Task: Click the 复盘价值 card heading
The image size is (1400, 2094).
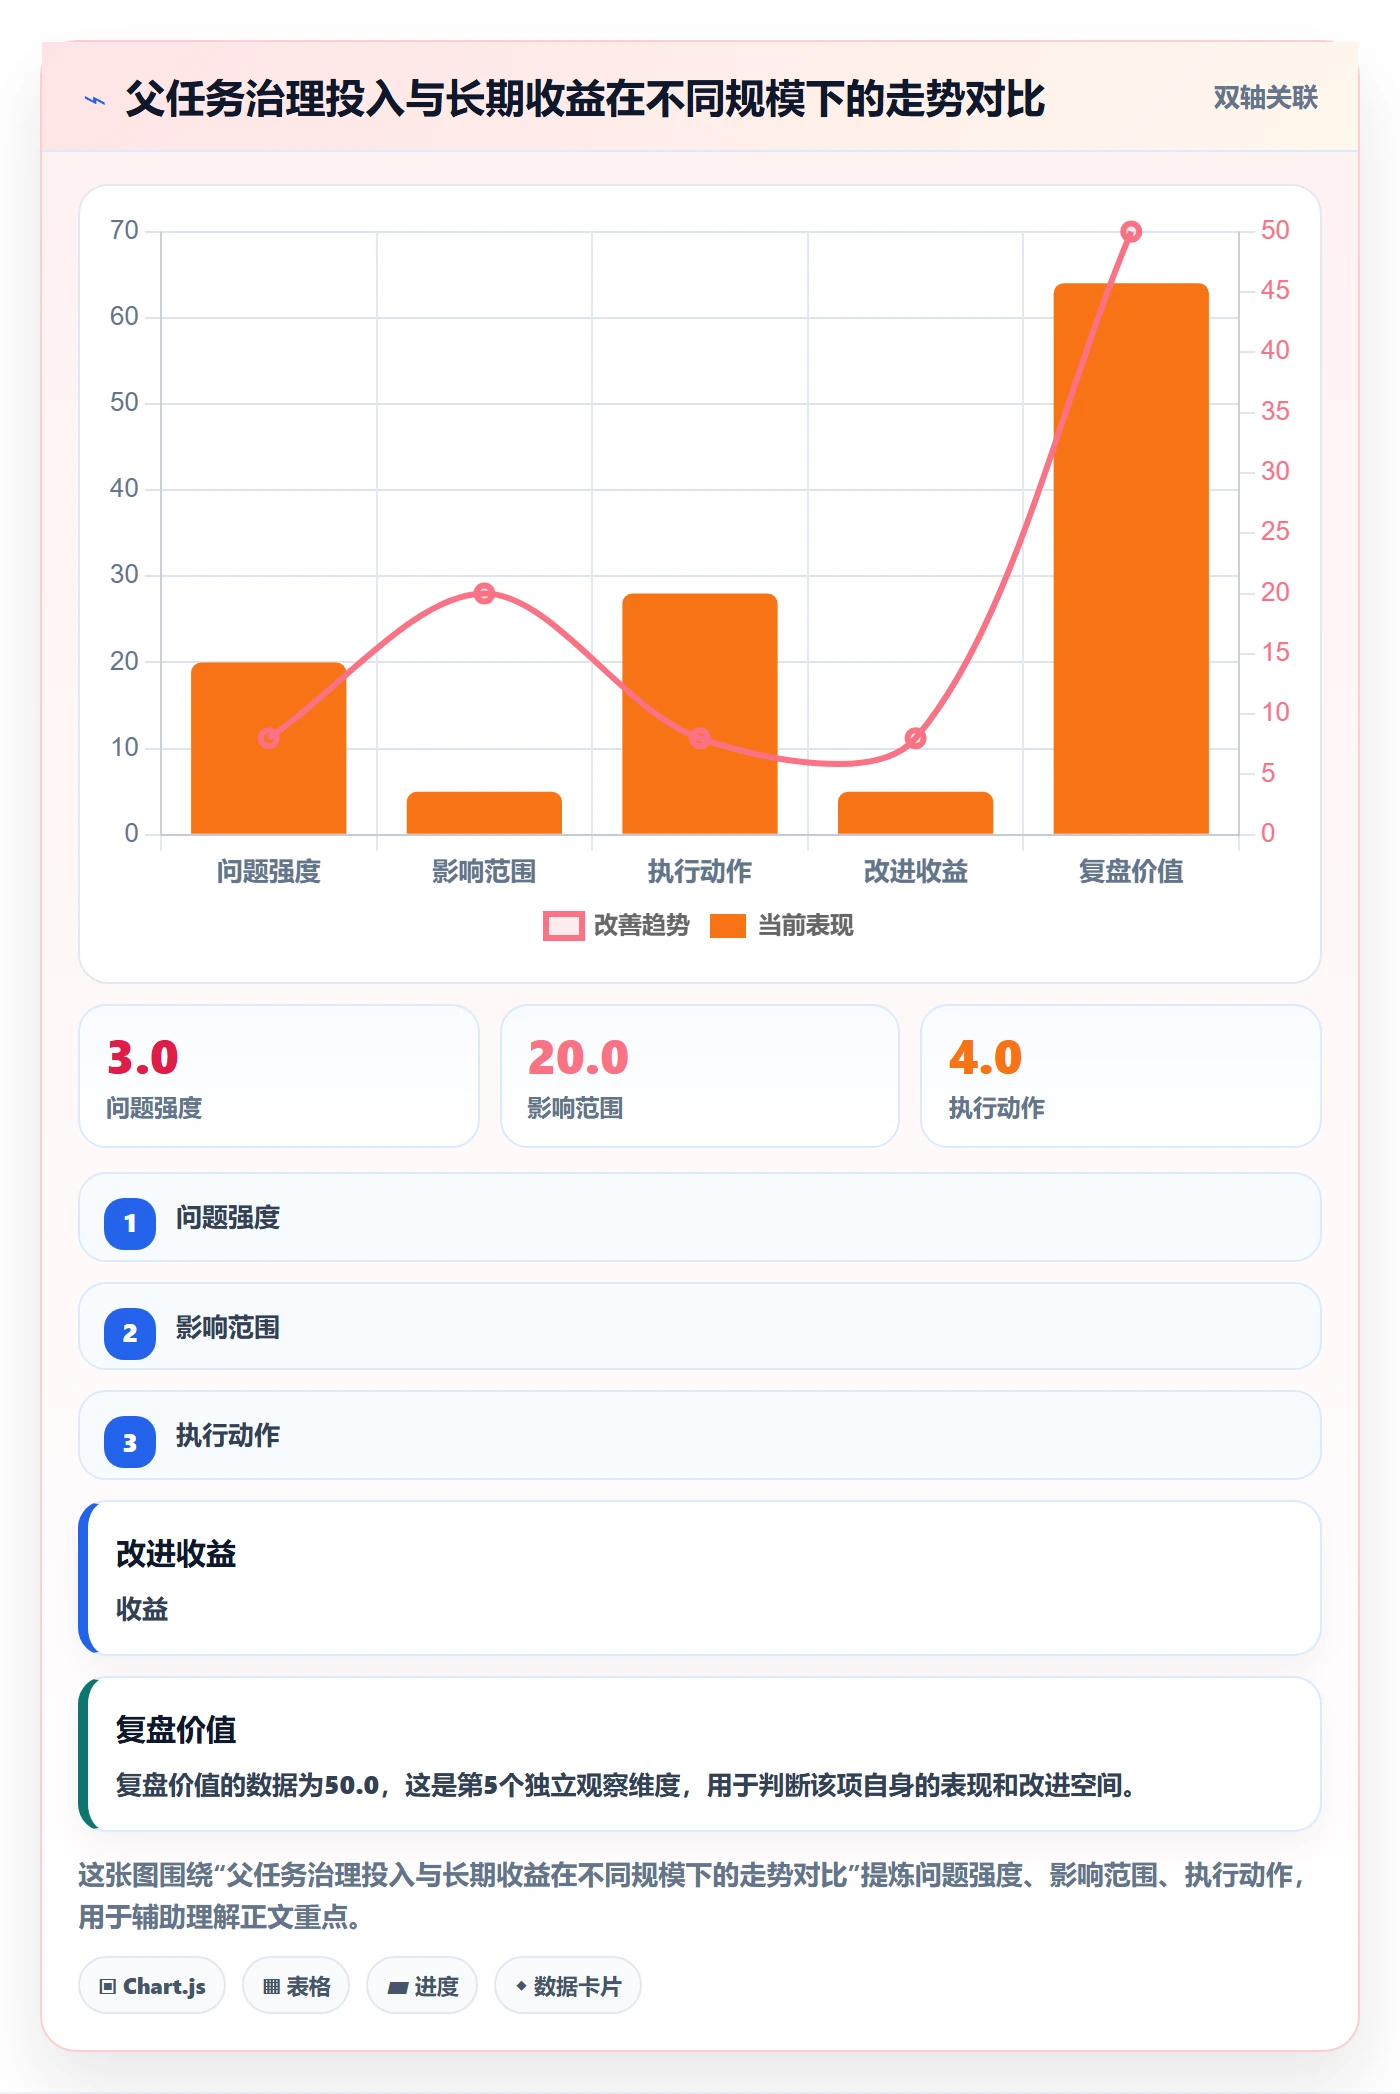Action: [176, 1730]
